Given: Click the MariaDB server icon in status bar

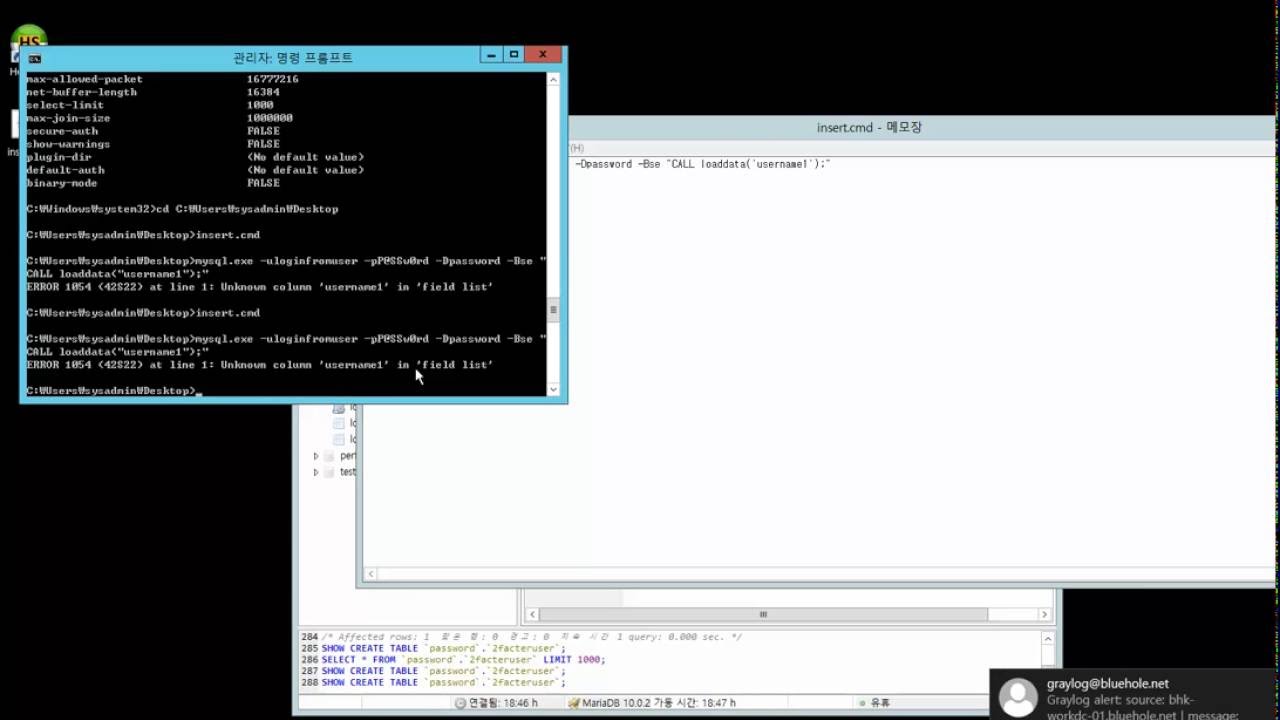Looking at the screenshot, I should coord(573,703).
